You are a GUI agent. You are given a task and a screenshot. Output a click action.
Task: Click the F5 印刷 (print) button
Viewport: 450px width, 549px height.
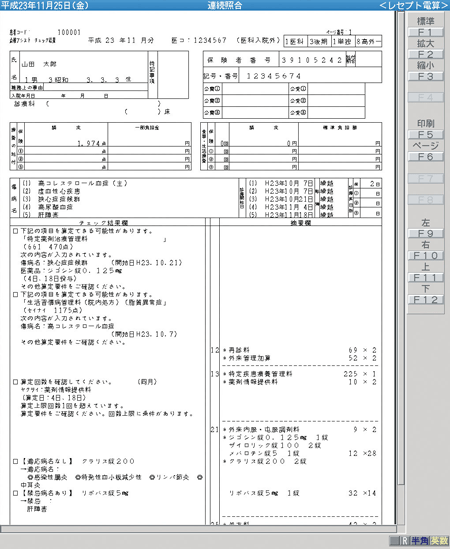(425, 134)
